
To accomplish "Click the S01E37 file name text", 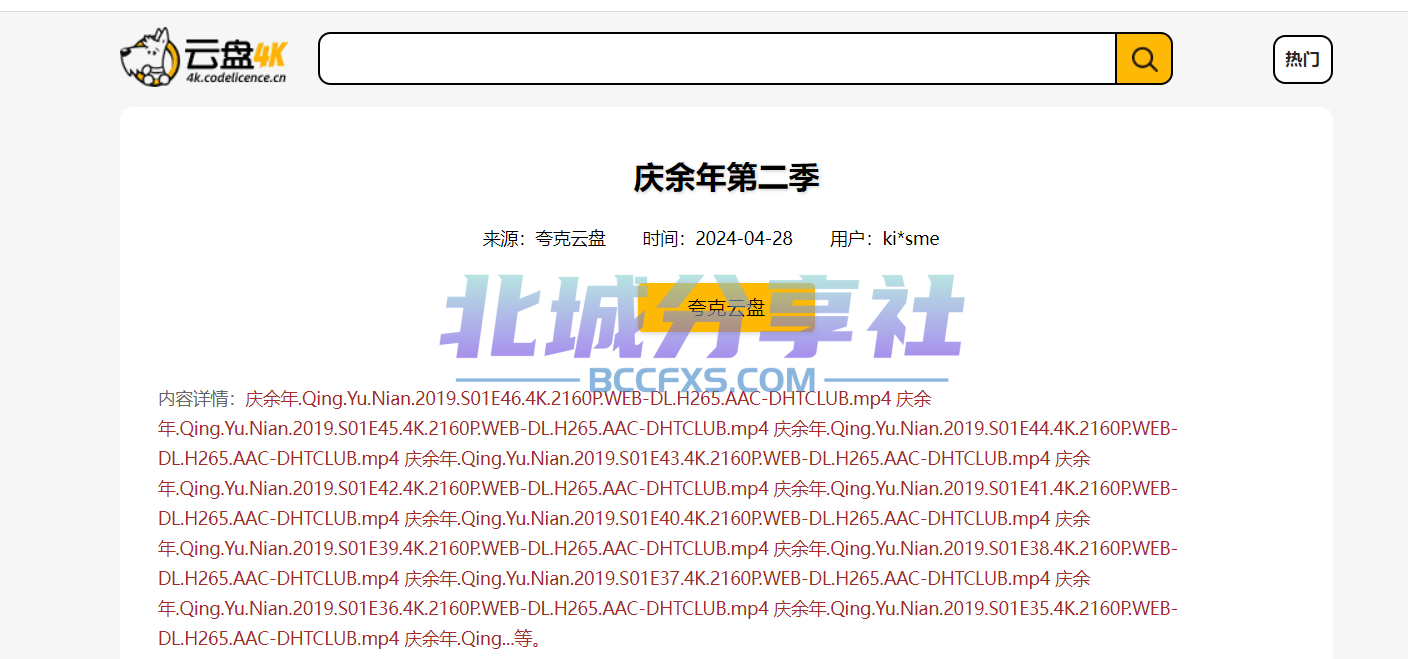I will [x=727, y=579].
